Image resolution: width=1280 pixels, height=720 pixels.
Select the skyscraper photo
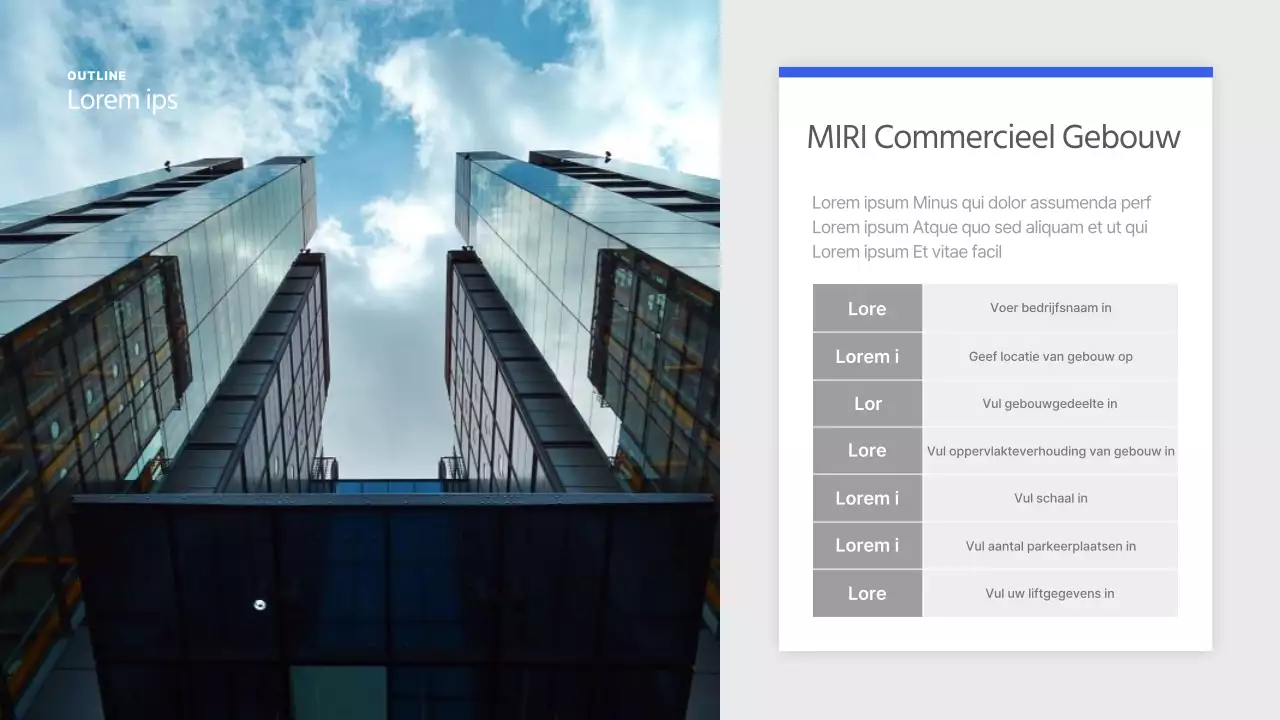360,400
